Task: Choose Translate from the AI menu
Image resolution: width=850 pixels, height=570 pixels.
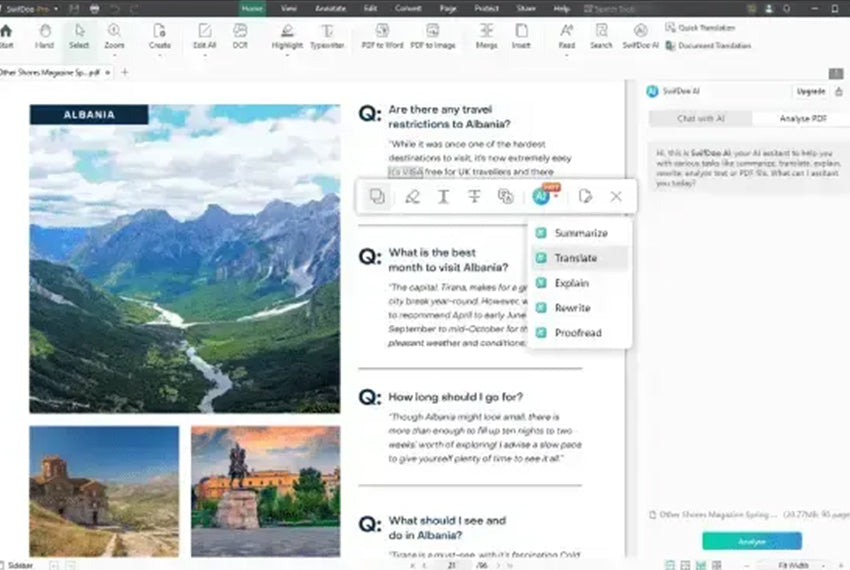Action: click(x=576, y=258)
